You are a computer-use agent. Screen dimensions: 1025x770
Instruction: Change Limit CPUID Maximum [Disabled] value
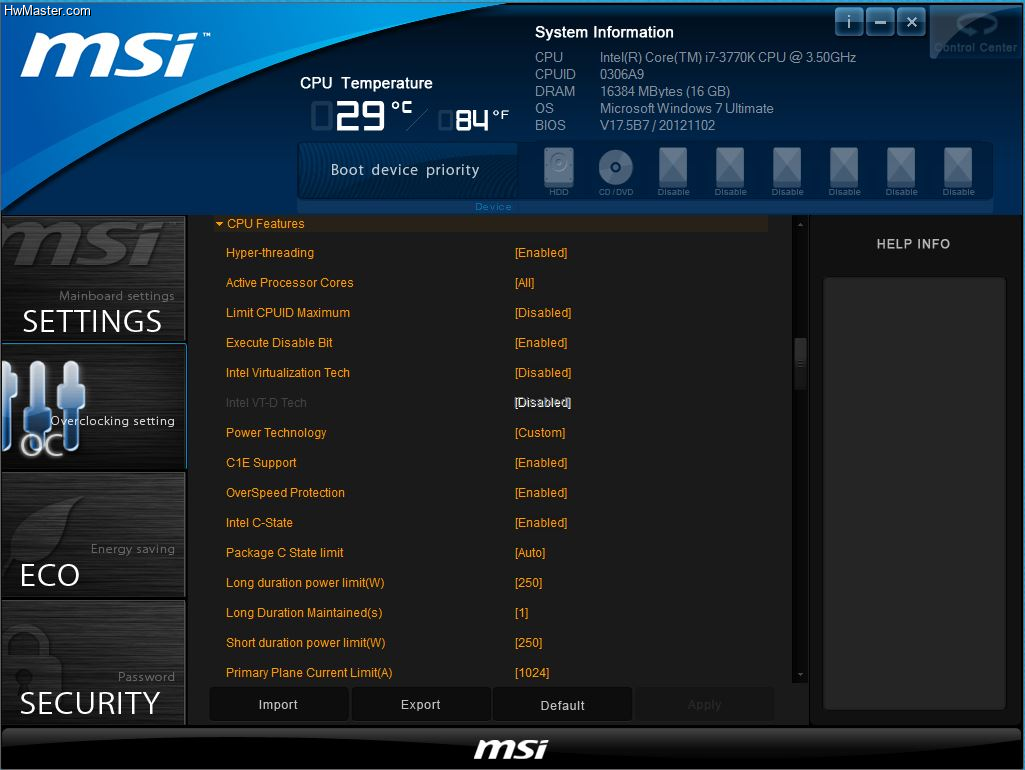[x=543, y=313]
